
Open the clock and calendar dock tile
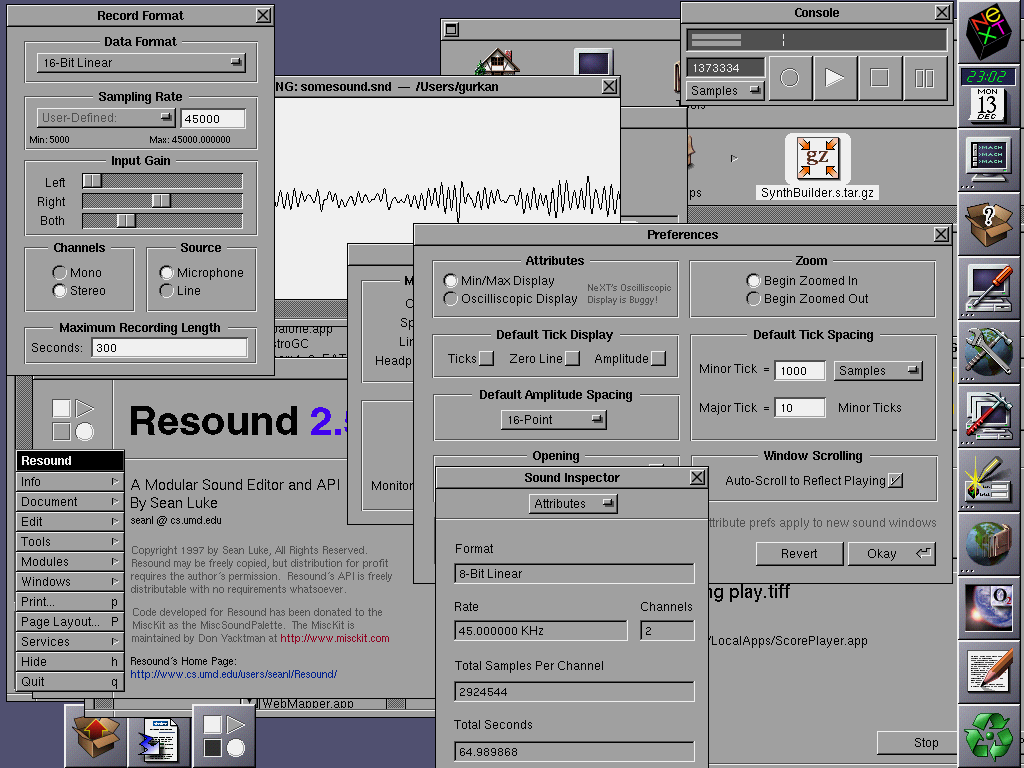click(x=988, y=95)
